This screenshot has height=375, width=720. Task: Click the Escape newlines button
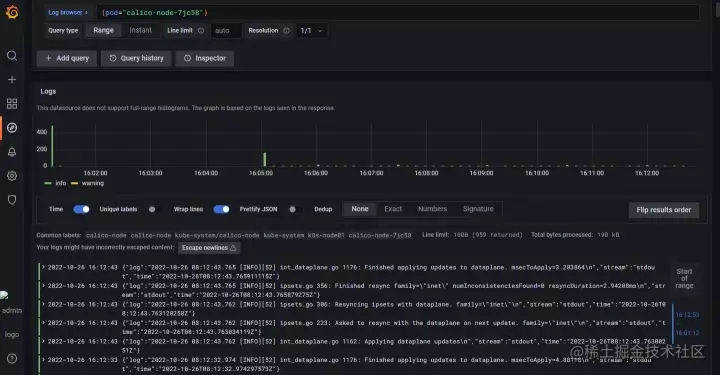coord(209,248)
